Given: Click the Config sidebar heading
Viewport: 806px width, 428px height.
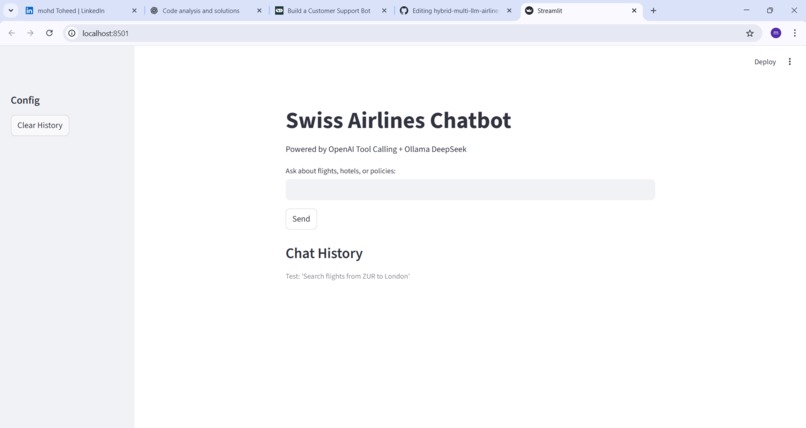Looking at the screenshot, I should click(25, 100).
